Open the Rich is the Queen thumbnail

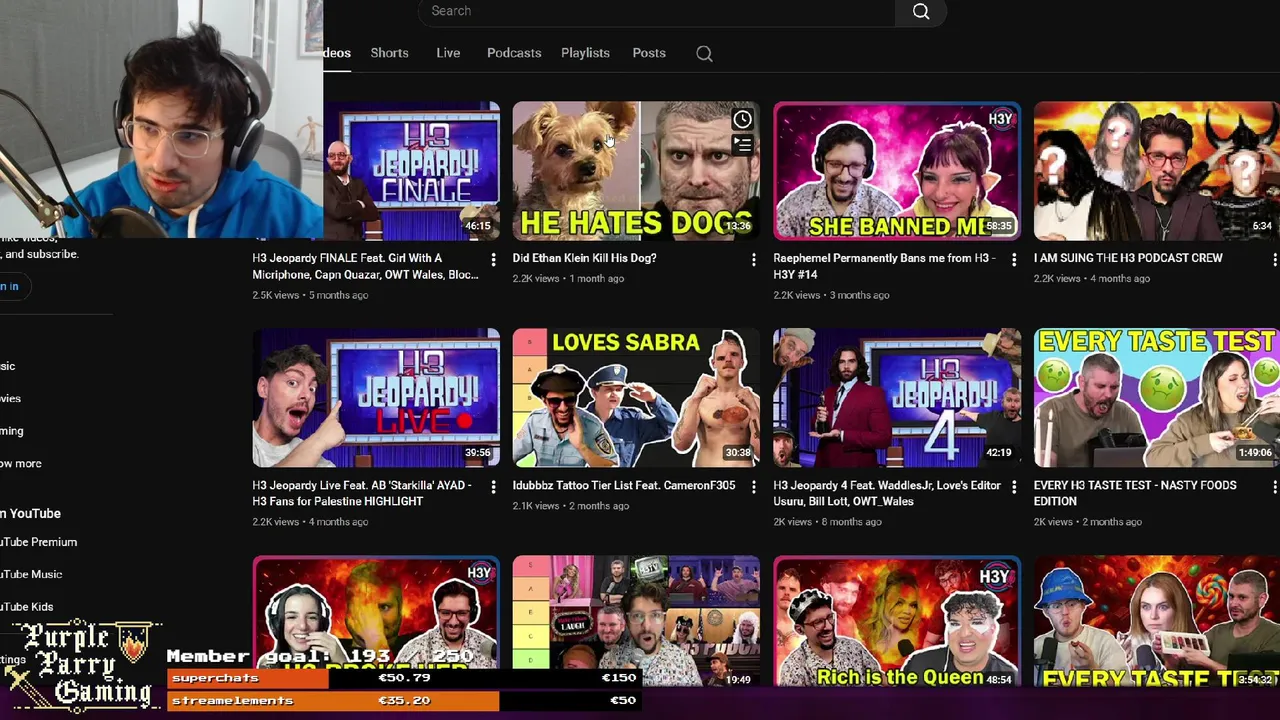[x=897, y=622]
